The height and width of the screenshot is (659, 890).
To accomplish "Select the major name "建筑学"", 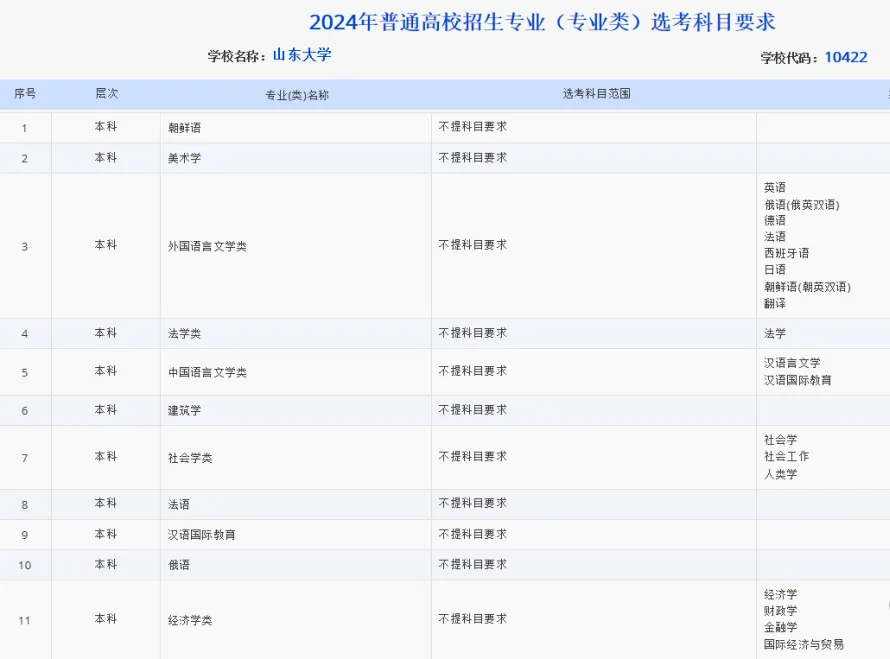I will click(x=184, y=410).
